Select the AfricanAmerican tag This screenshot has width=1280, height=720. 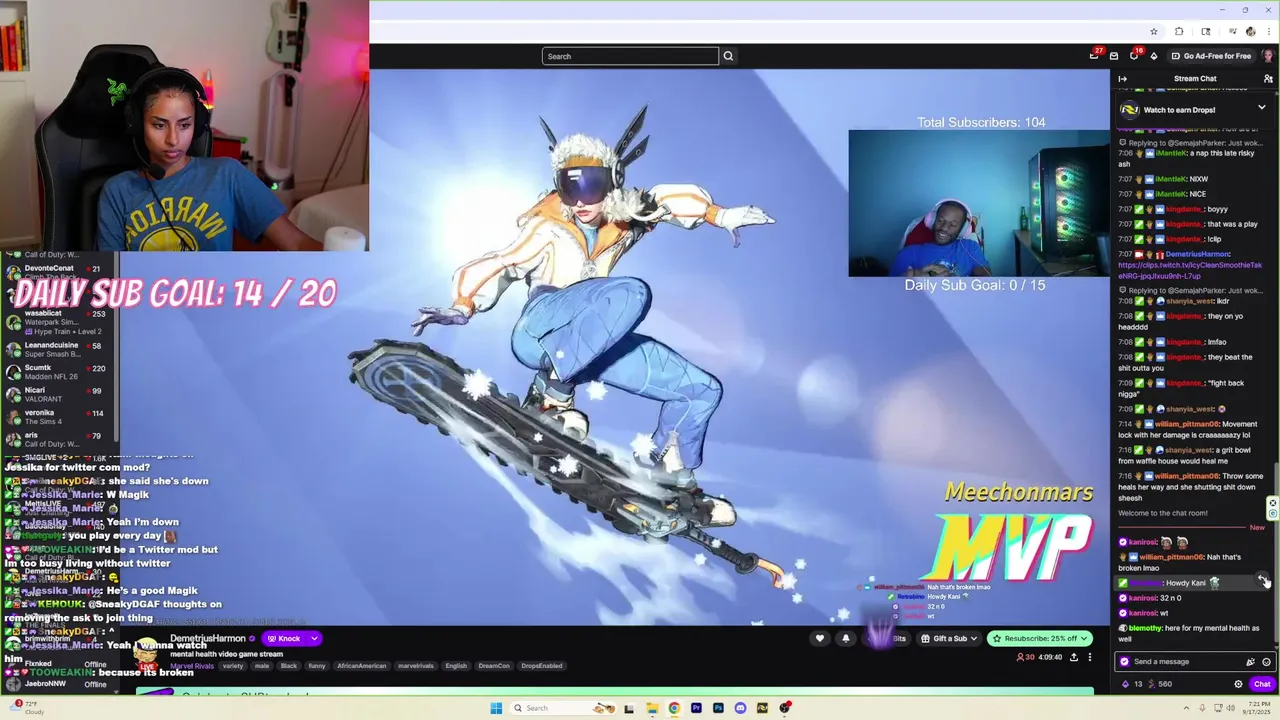pyautogui.click(x=363, y=665)
